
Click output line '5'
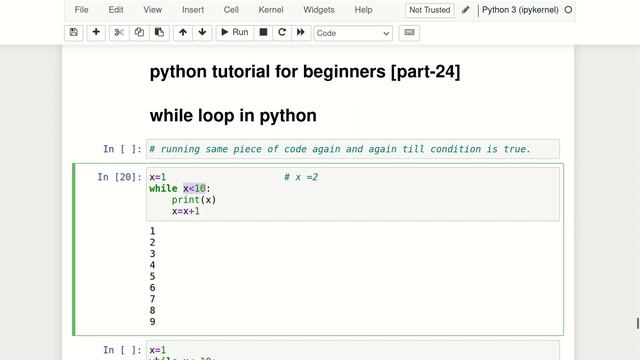point(152,276)
